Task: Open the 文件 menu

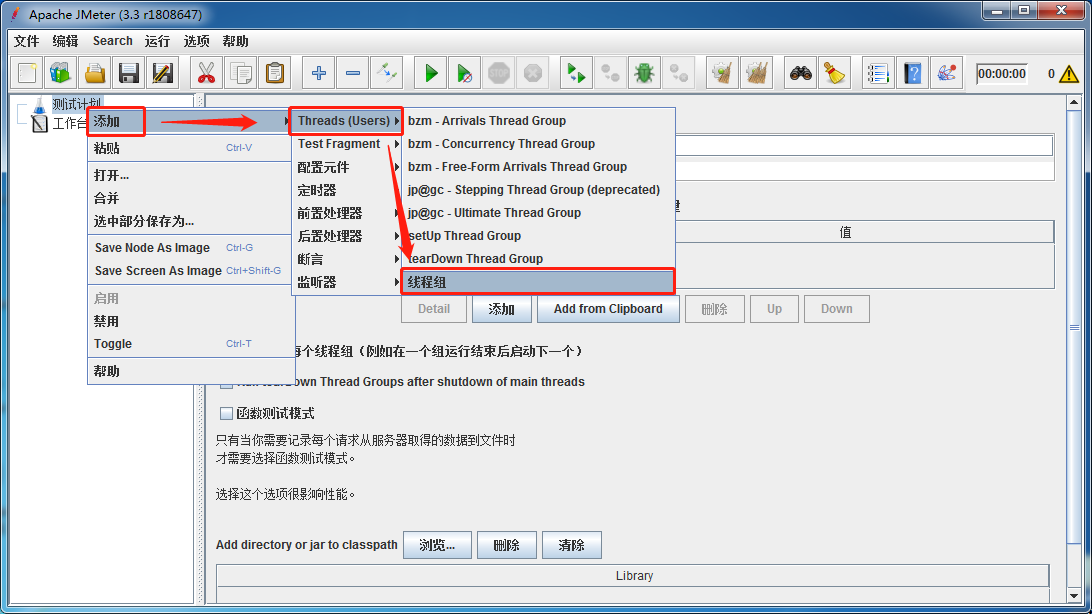Action: 26,41
